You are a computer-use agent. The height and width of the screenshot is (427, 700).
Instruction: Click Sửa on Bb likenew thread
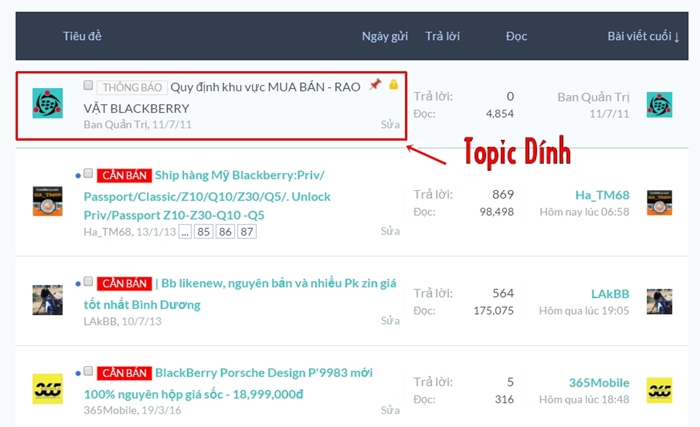coord(390,321)
